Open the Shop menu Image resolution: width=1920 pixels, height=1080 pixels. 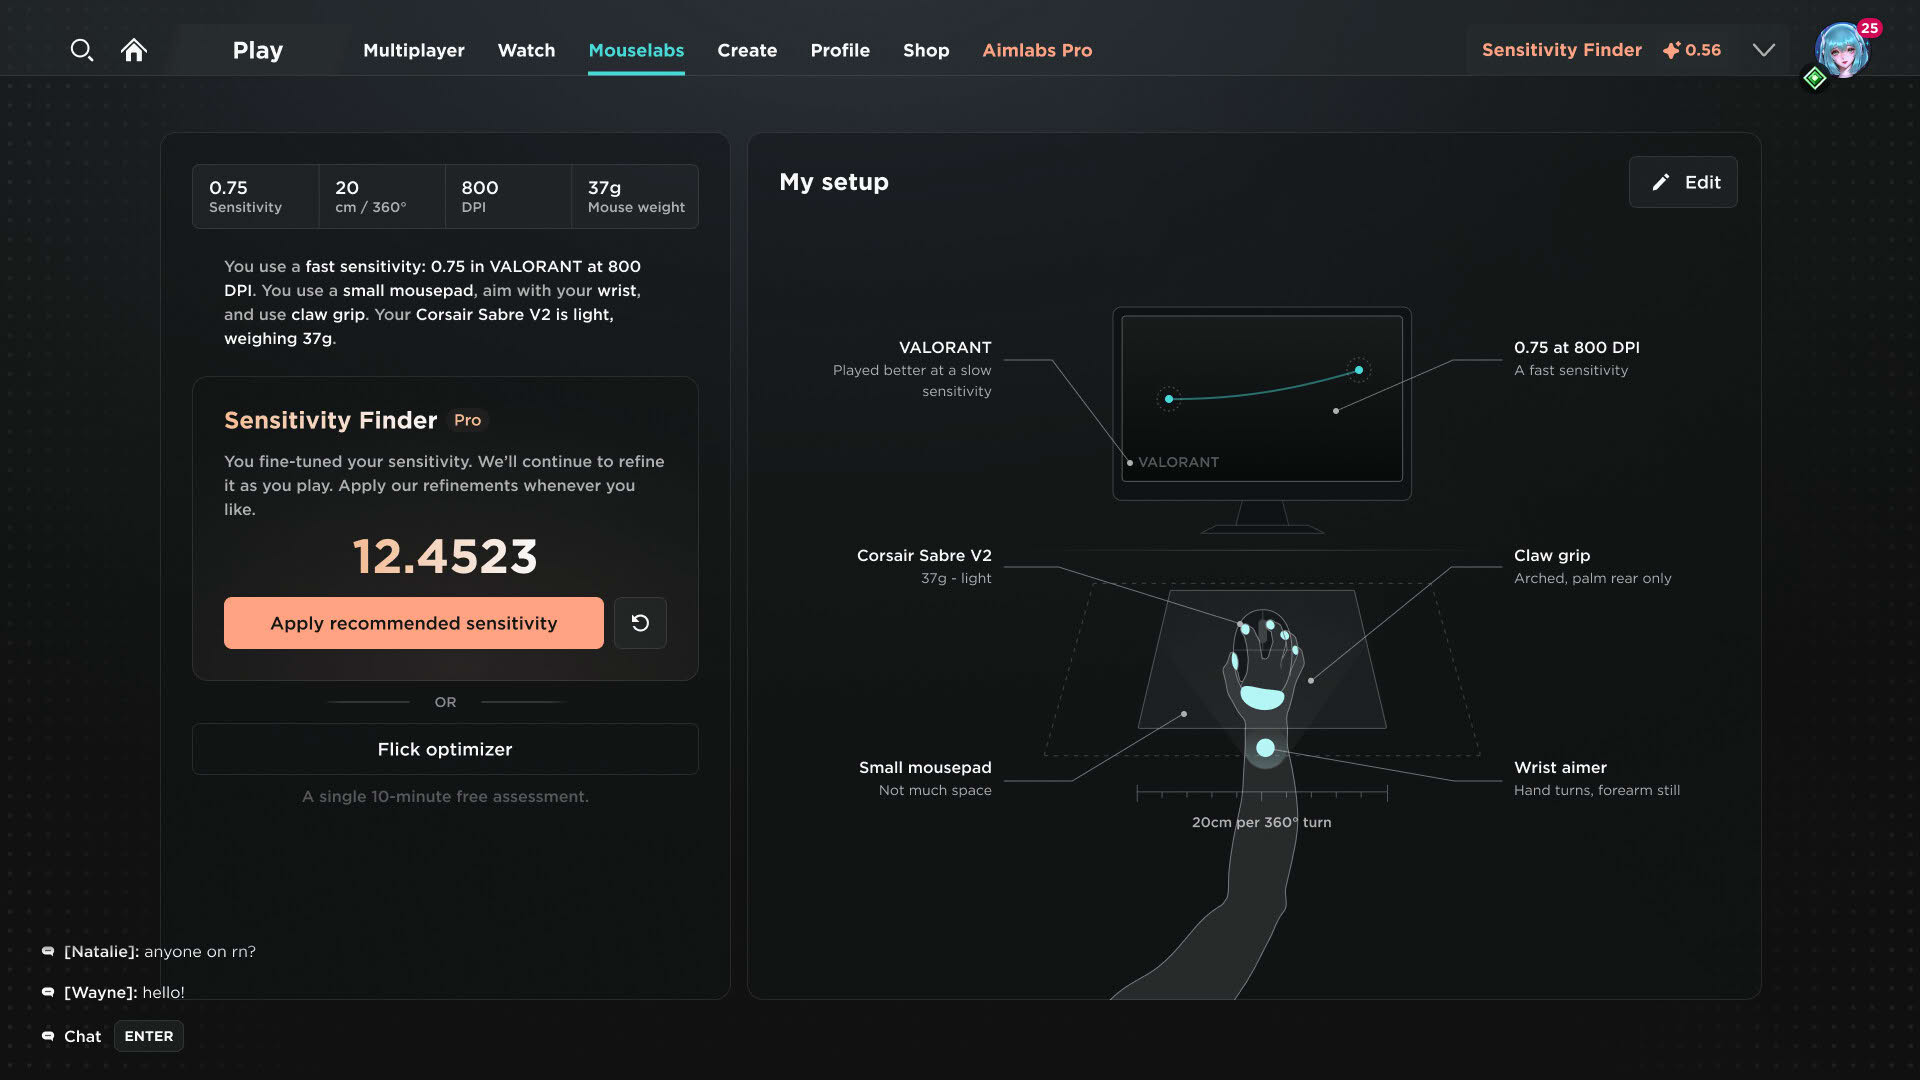(926, 50)
